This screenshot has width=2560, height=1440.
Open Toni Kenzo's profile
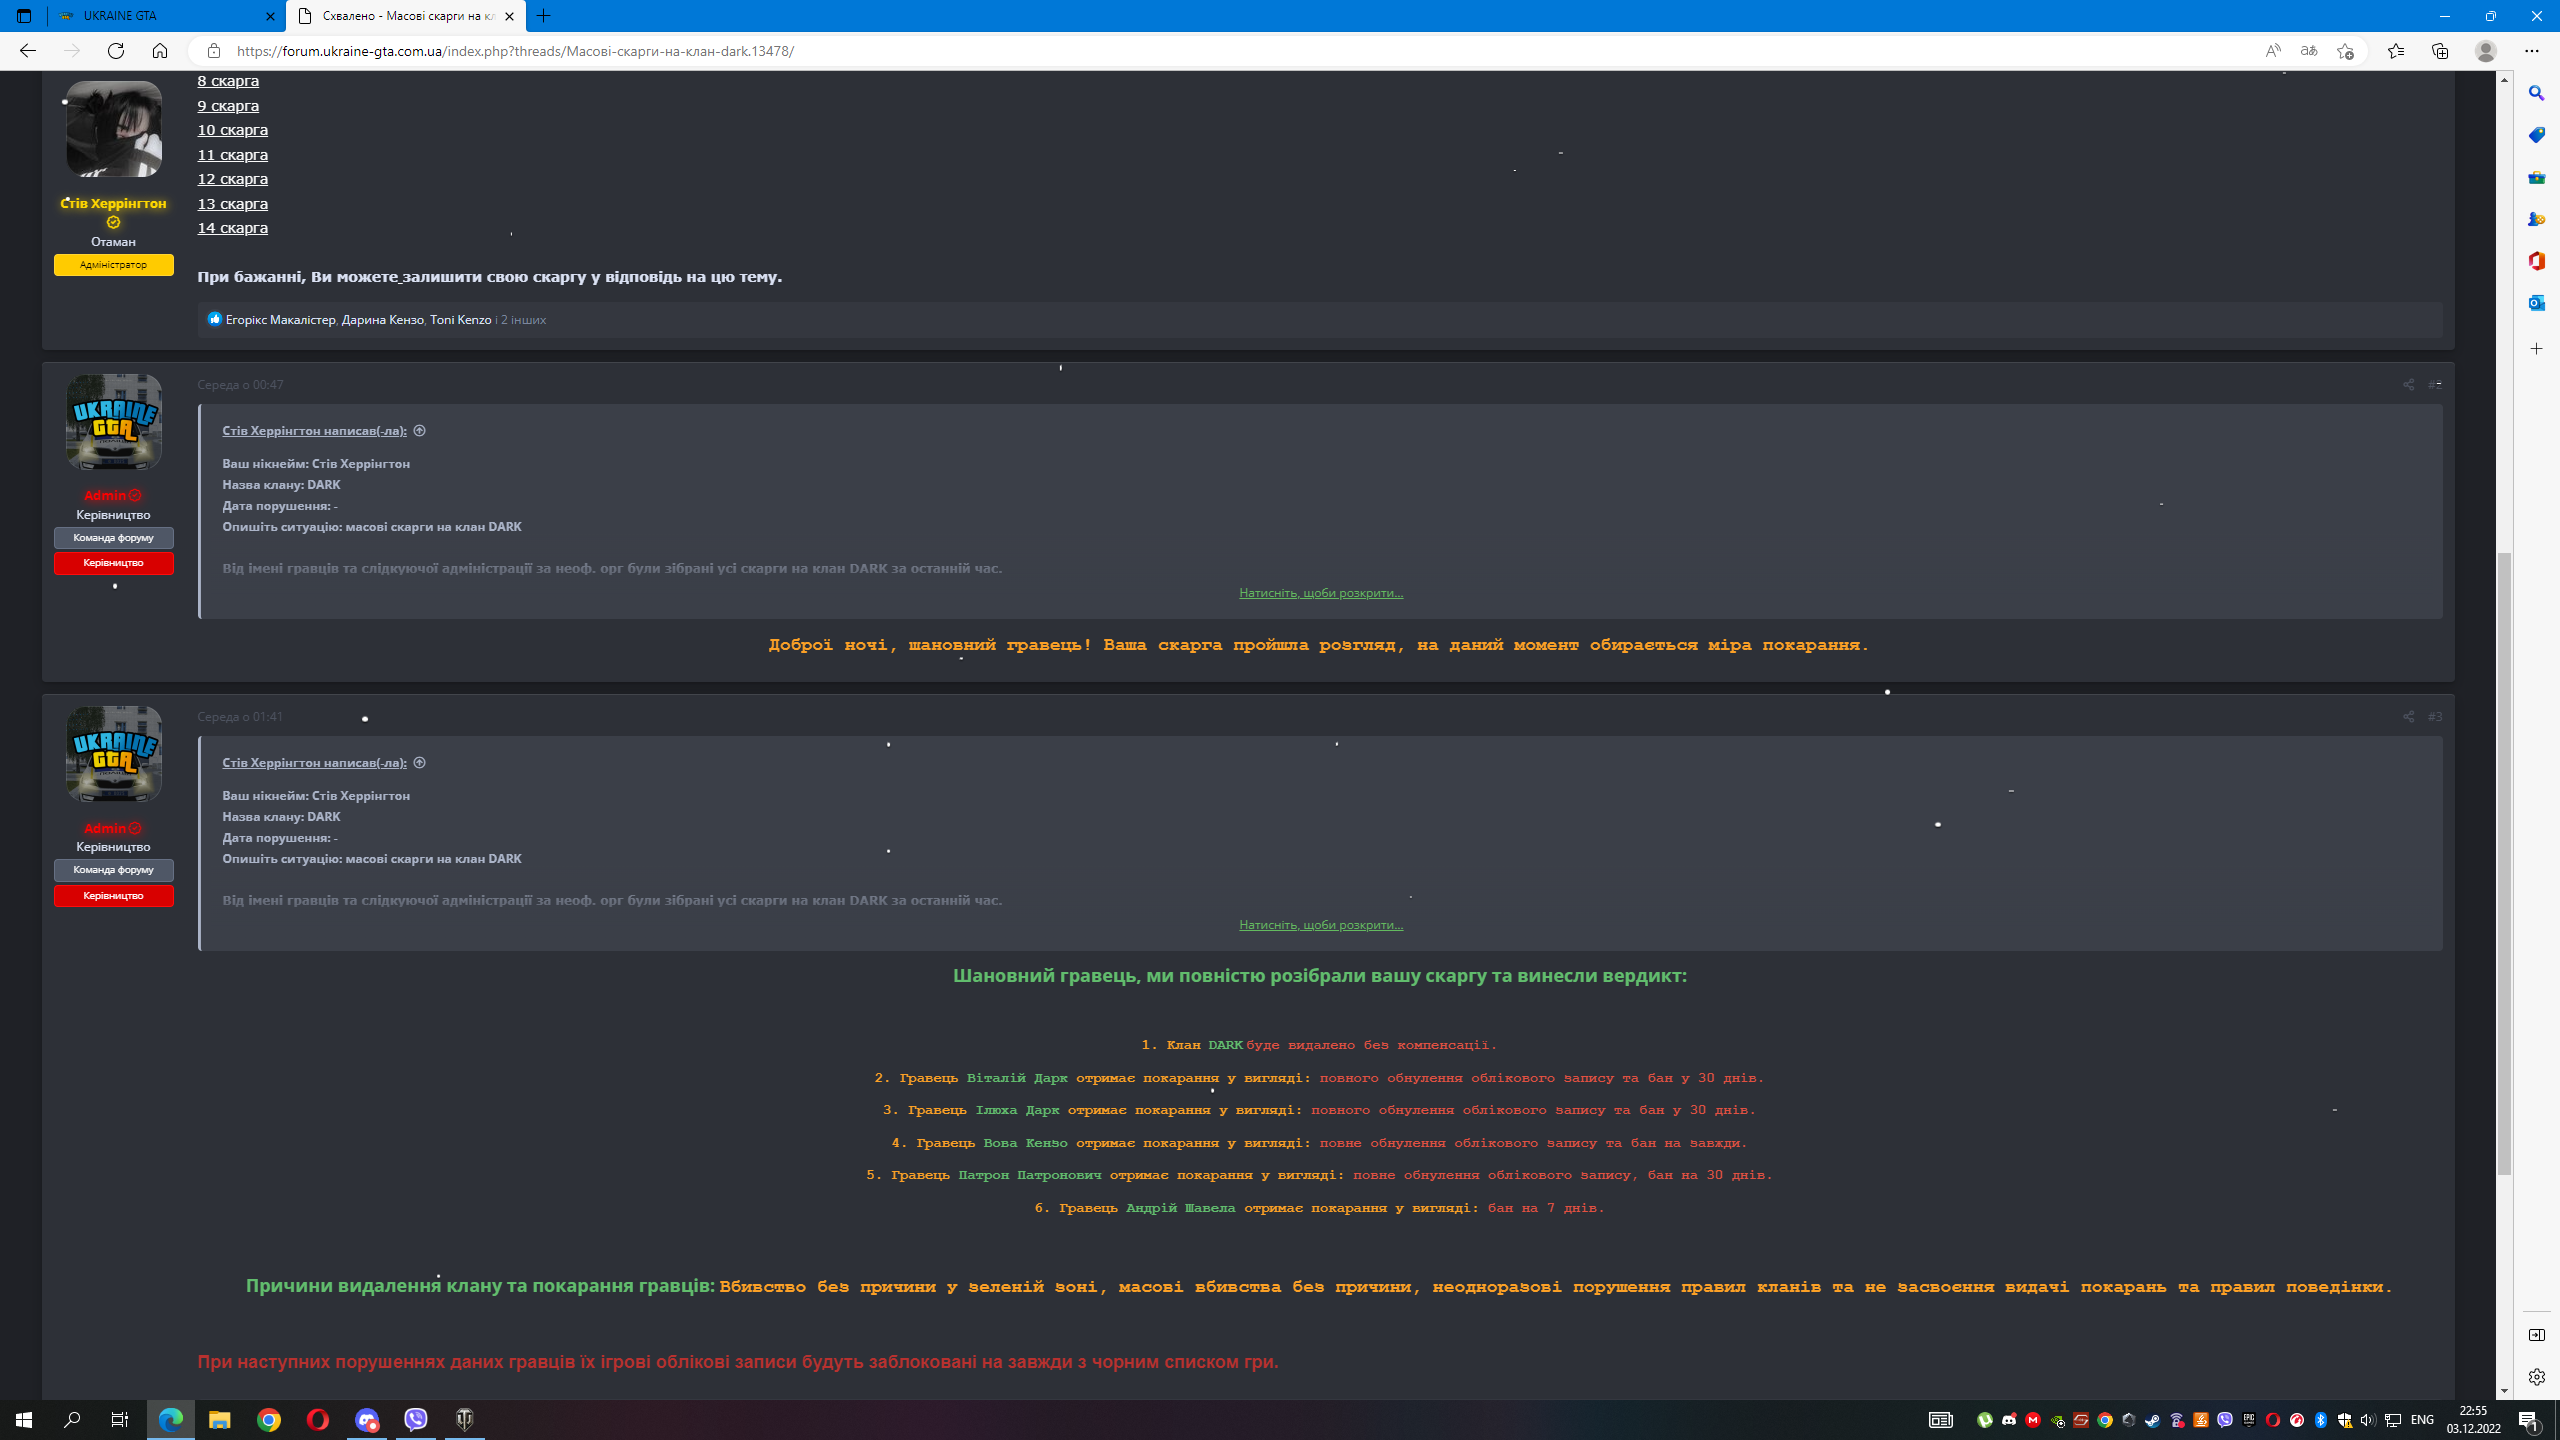click(x=460, y=320)
